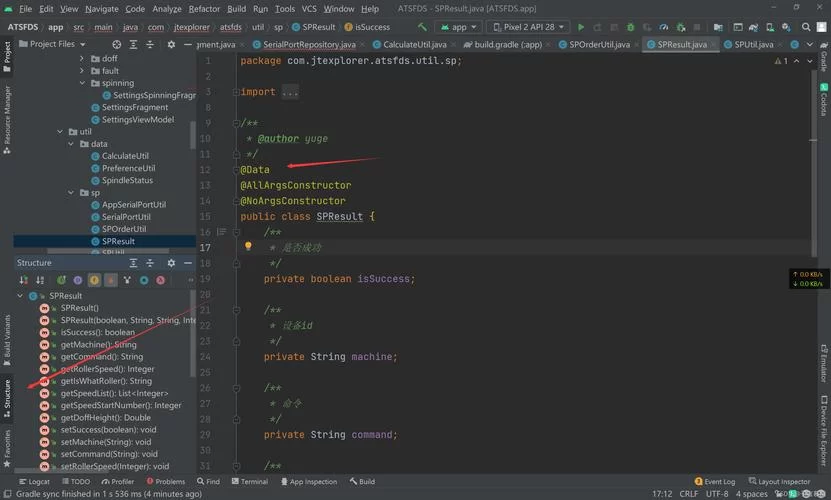Run the app with the green play icon
Screen dimensions: 831x500
tap(581, 27)
